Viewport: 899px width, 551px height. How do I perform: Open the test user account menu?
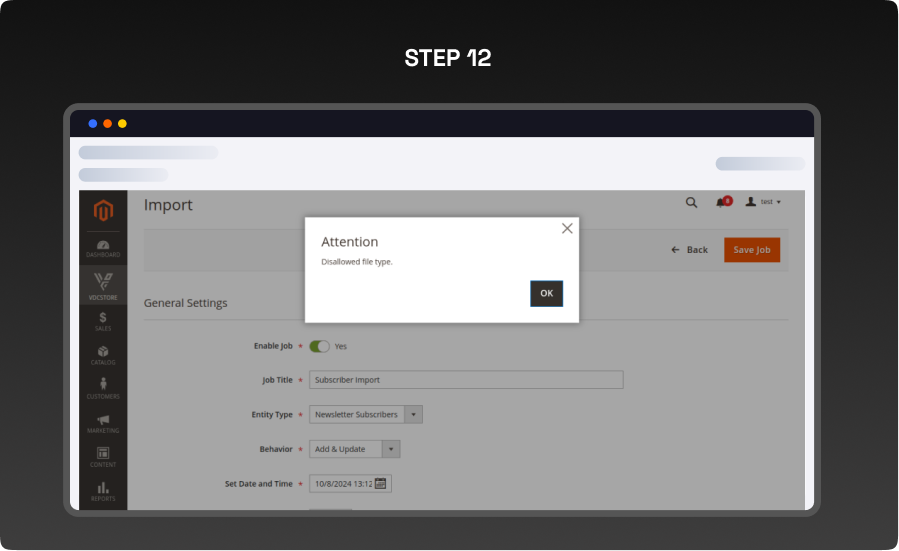(x=764, y=202)
